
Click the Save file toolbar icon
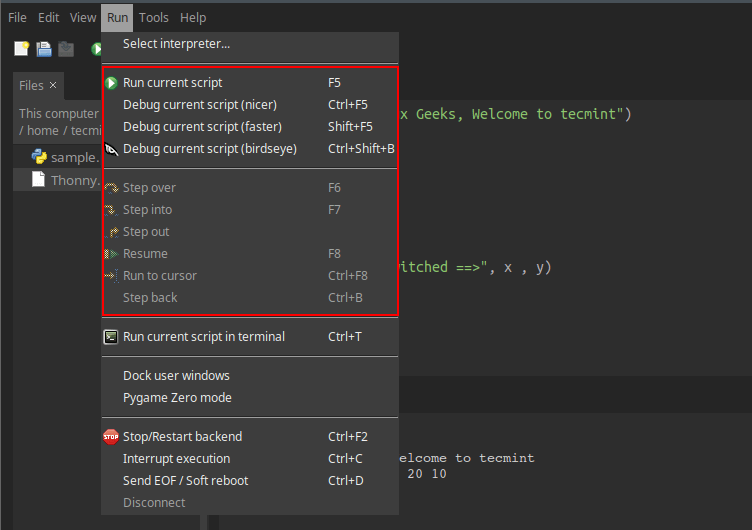click(x=66, y=49)
